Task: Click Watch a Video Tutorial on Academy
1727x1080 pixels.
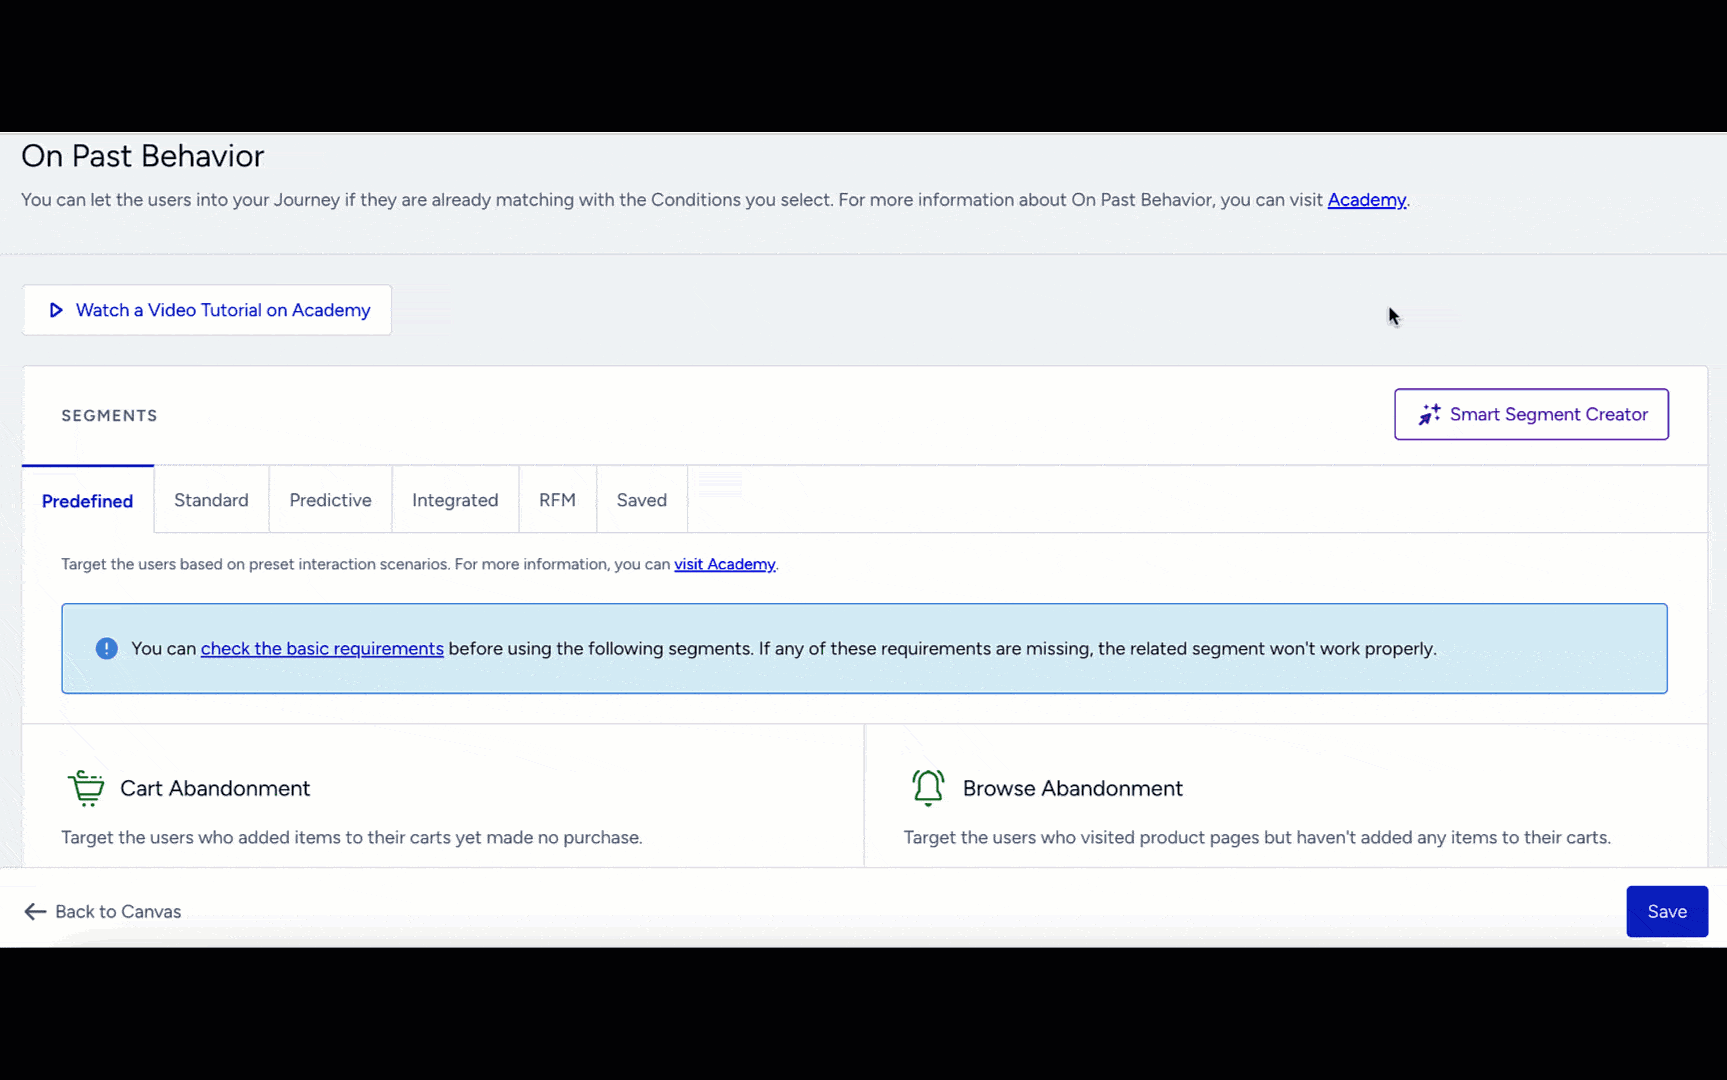Action: click(206, 310)
